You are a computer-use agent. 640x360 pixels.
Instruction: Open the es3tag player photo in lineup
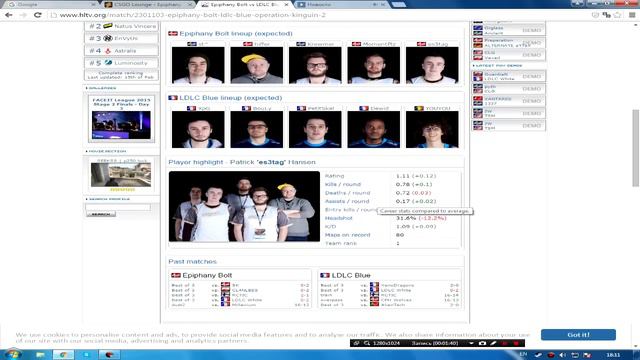[x=432, y=65]
